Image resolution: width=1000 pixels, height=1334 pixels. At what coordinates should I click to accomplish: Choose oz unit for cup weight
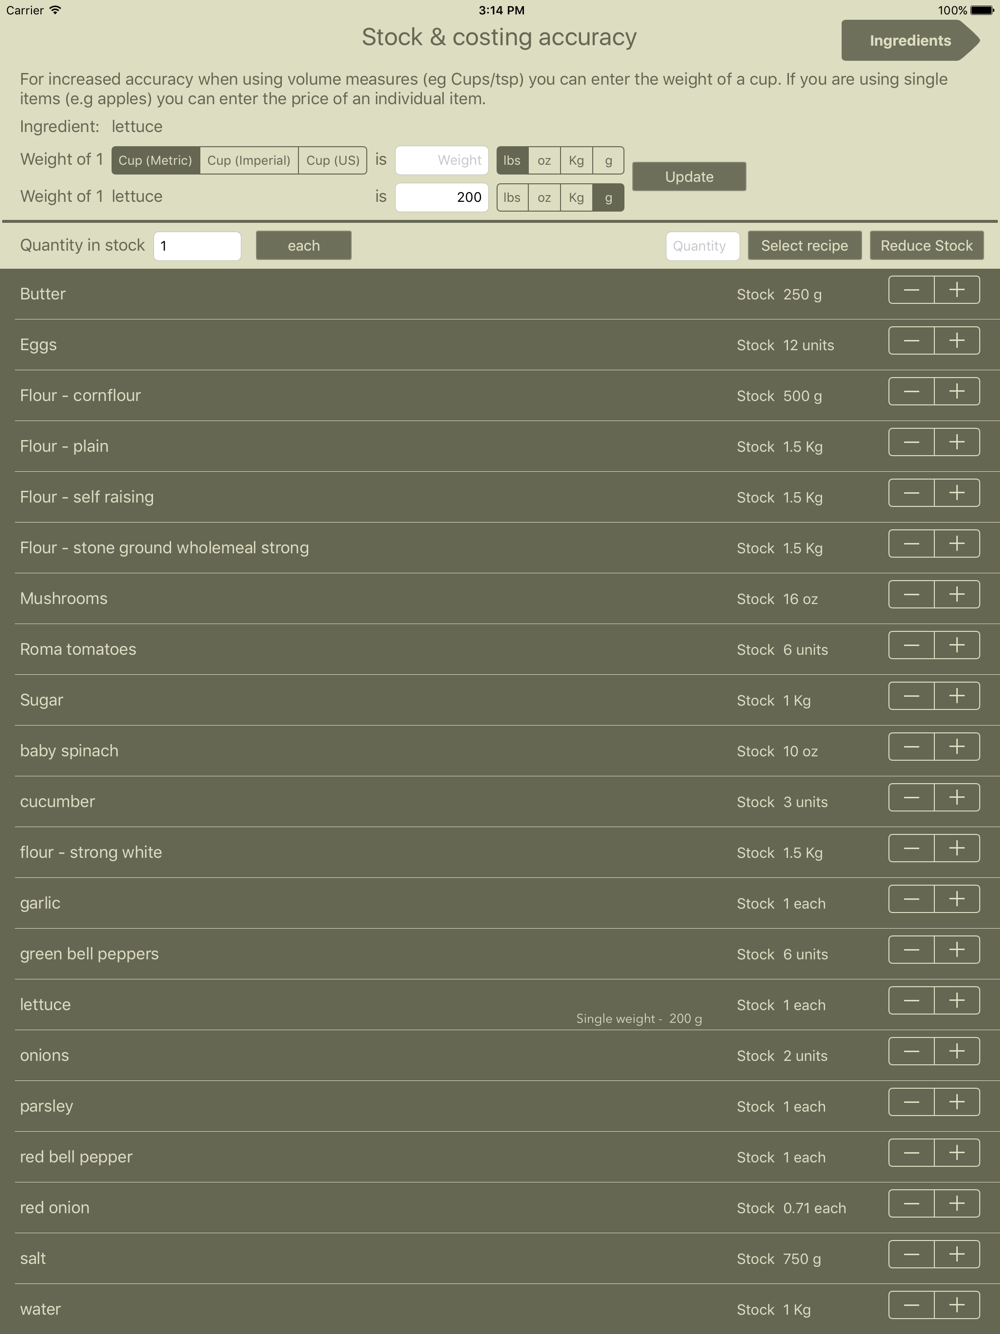pyautogui.click(x=544, y=160)
